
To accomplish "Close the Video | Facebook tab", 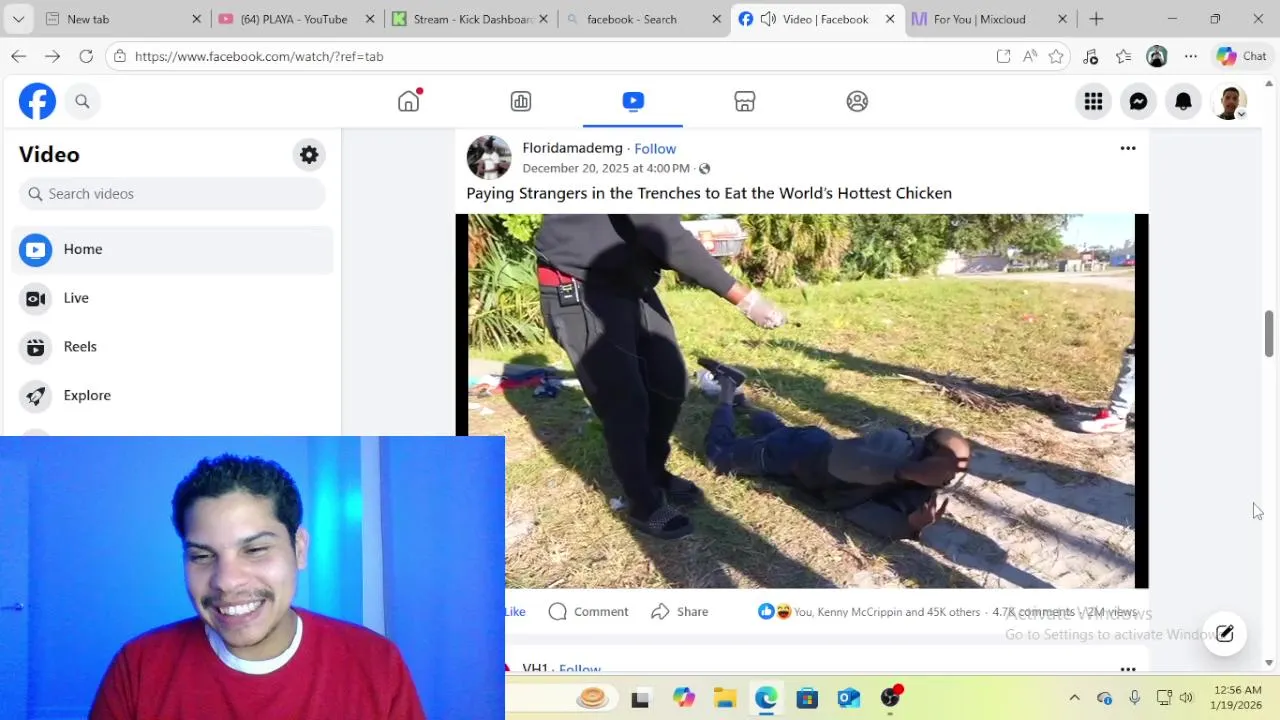I will (890, 19).
